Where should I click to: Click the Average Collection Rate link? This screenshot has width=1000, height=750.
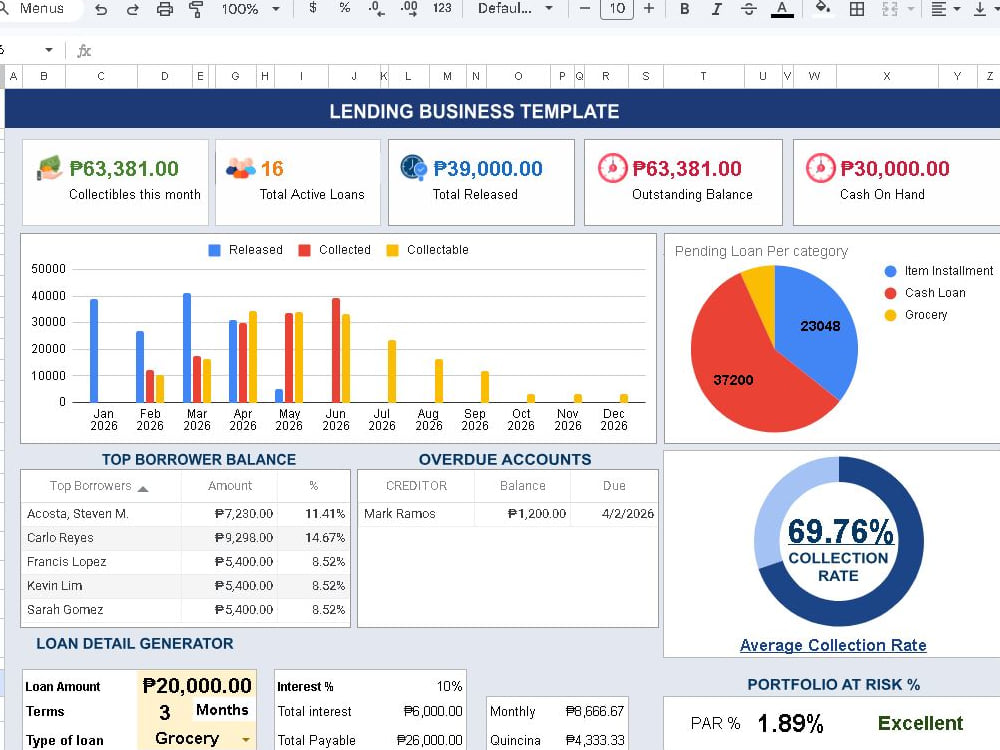click(x=833, y=645)
